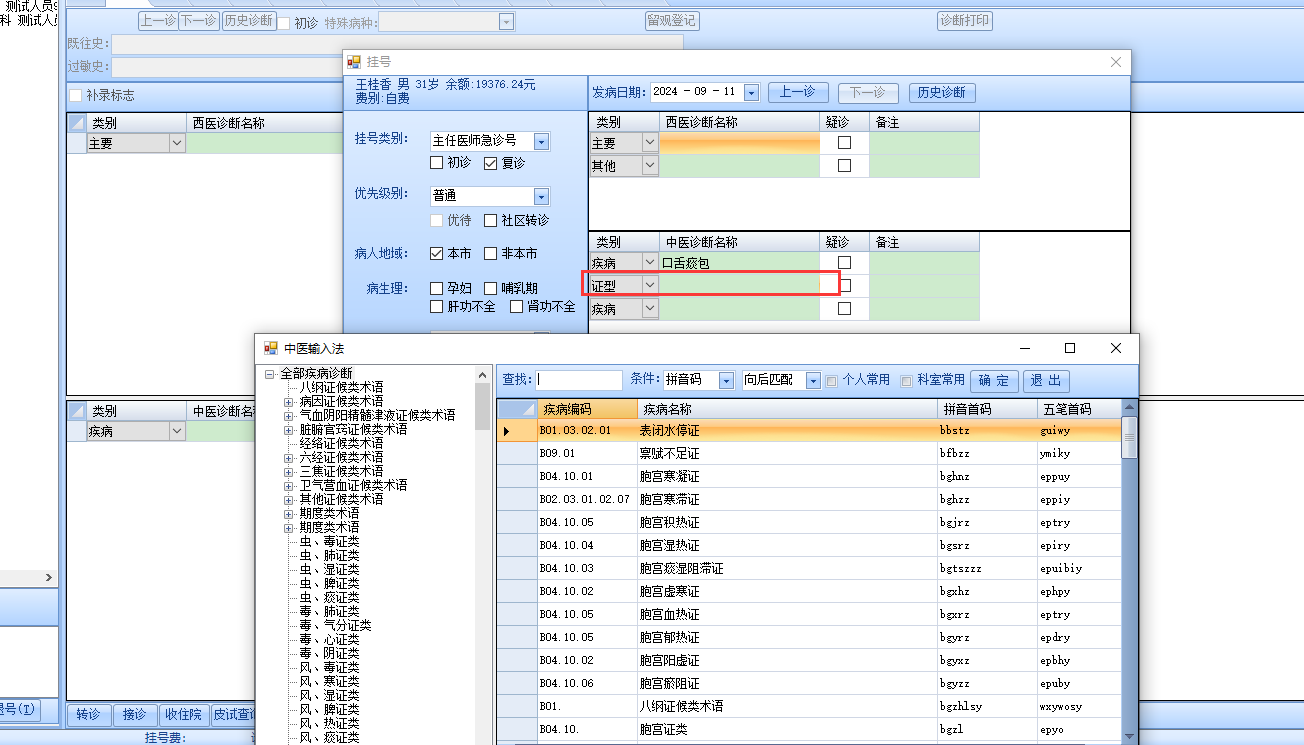Click the 接诊 button at bottom
The height and width of the screenshot is (745, 1304).
(x=134, y=714)
